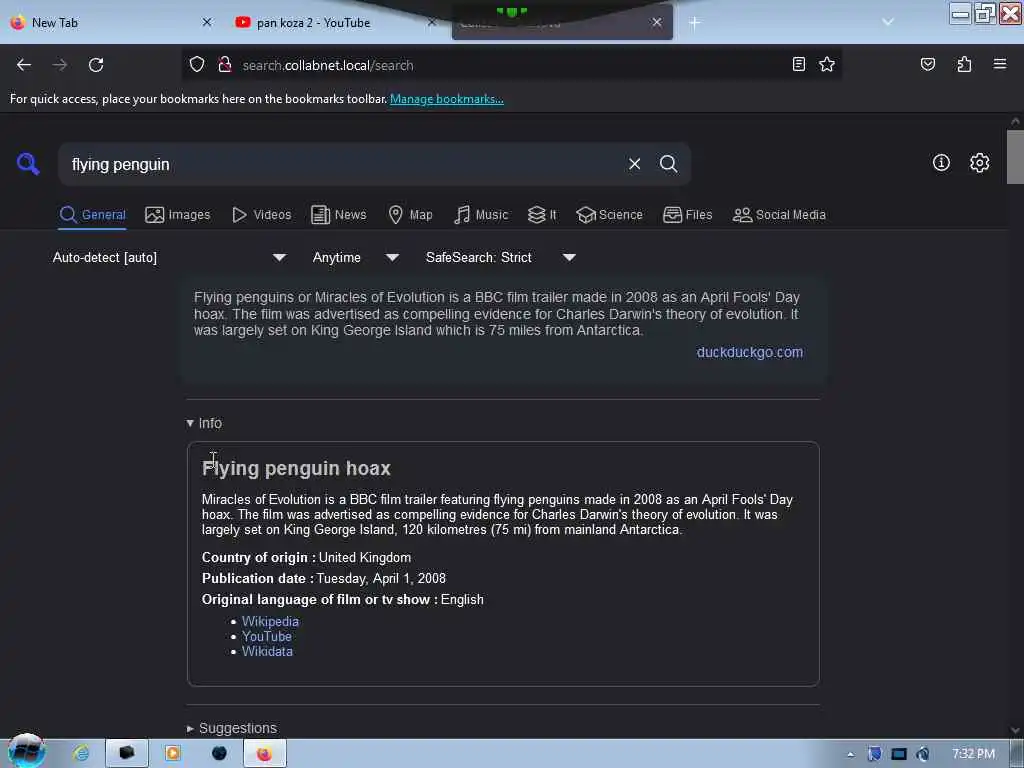Image resolution: width=1024 pixels, height=768 pixels.
Task: Open the extensions puzzle icon
Action: (x=964, y=64)
